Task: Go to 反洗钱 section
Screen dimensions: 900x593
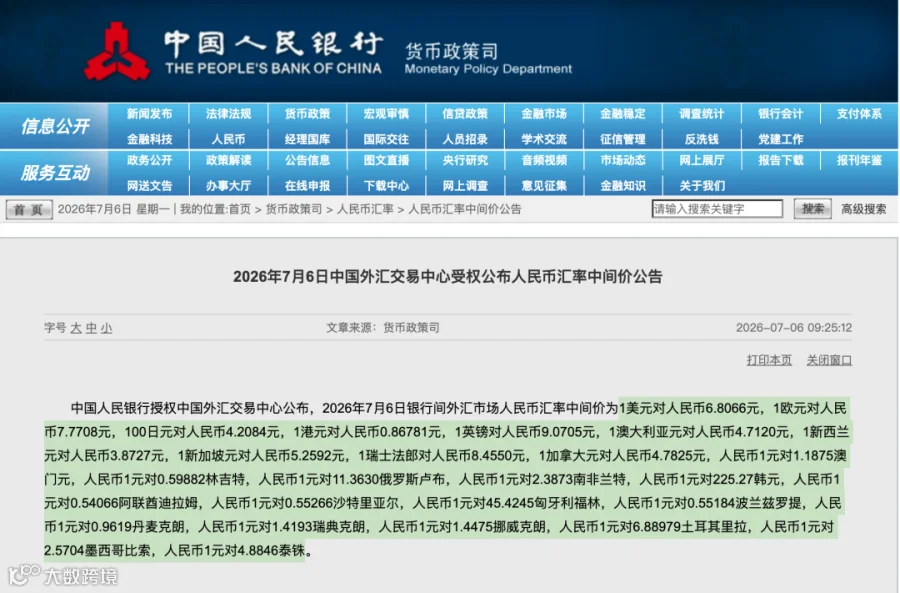Action: [x=701, y=139]
